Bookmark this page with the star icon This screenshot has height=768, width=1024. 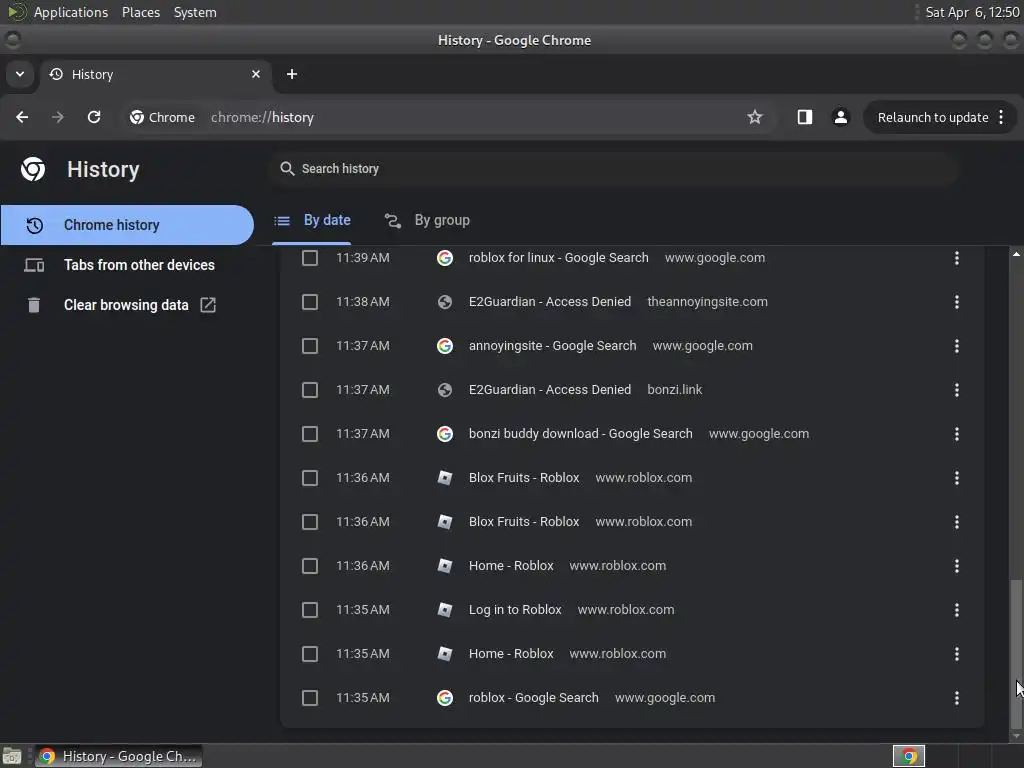pos(755,117)
